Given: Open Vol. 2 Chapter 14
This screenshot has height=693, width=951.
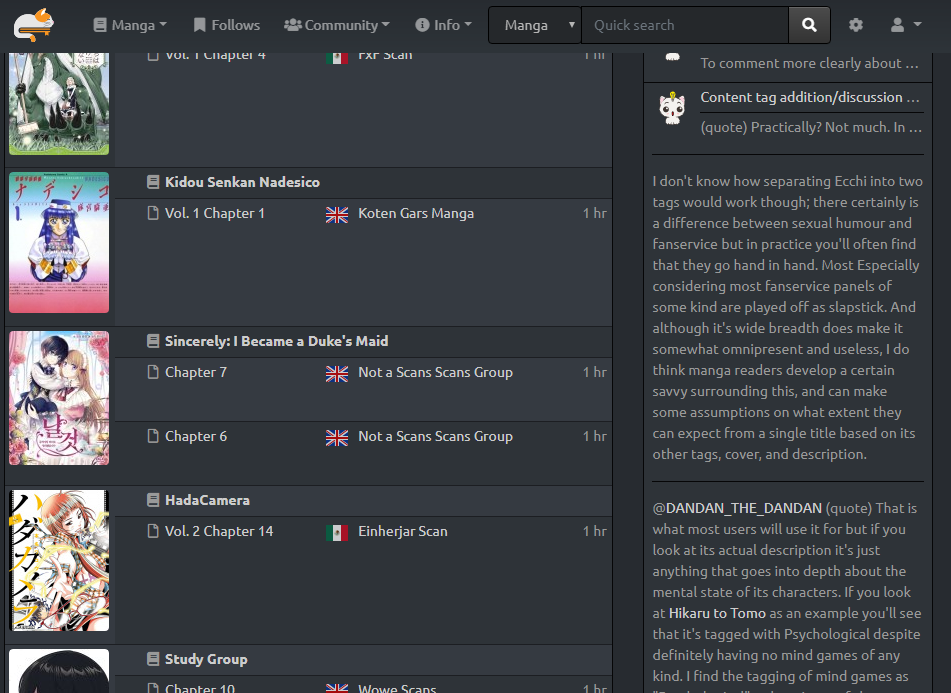Looking at the screenshot, I should click(219, 531).
